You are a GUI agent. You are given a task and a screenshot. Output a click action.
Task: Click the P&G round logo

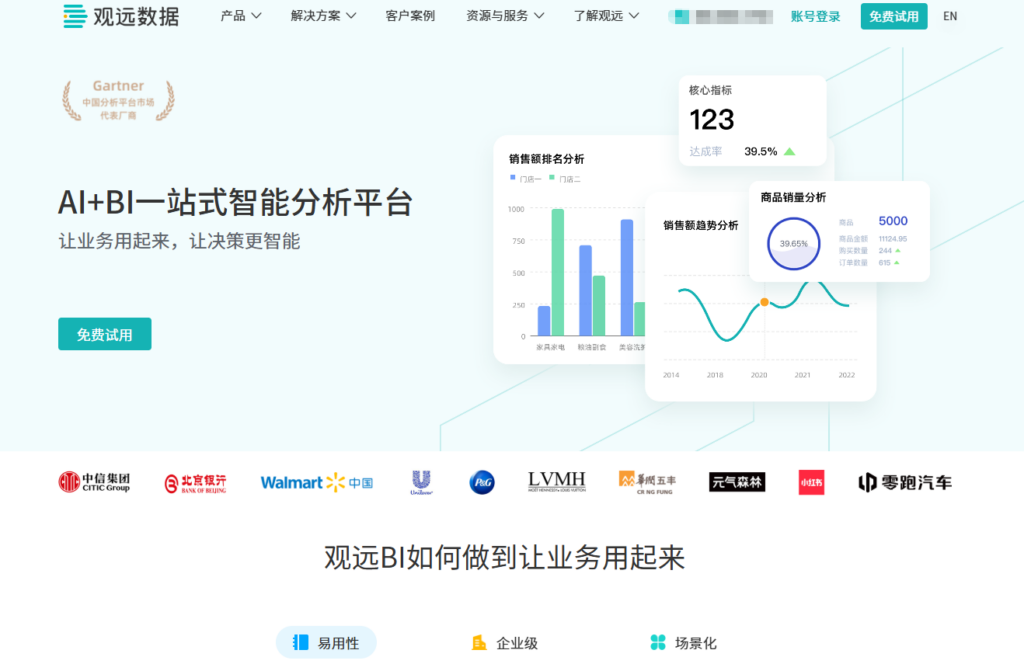coord(482,482)
